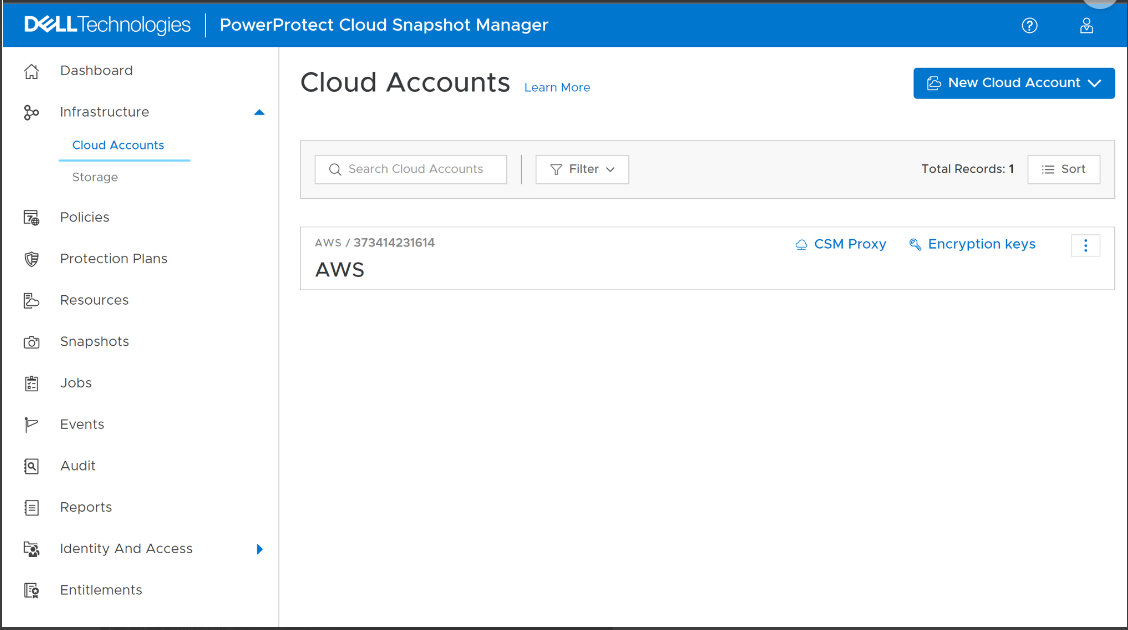Go to Dashboard
1128x630 pixels.
click(x=96, y=70)
